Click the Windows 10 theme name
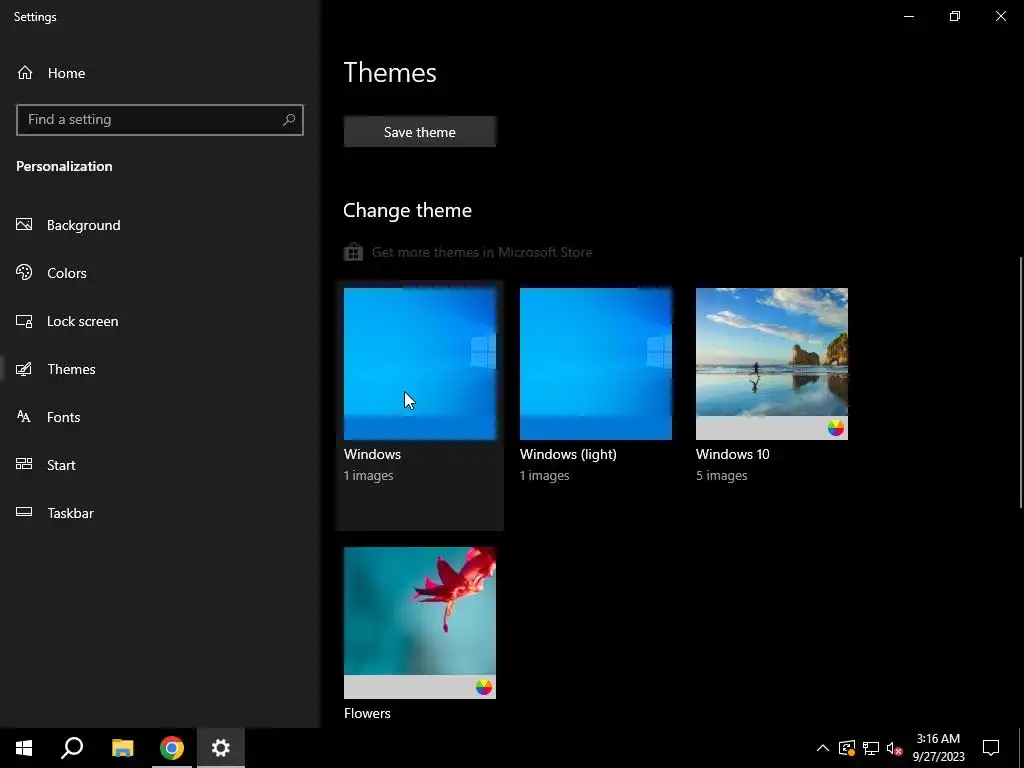Image resolution: width=1024 pixels, height=768 pixels. coord(733,454)
